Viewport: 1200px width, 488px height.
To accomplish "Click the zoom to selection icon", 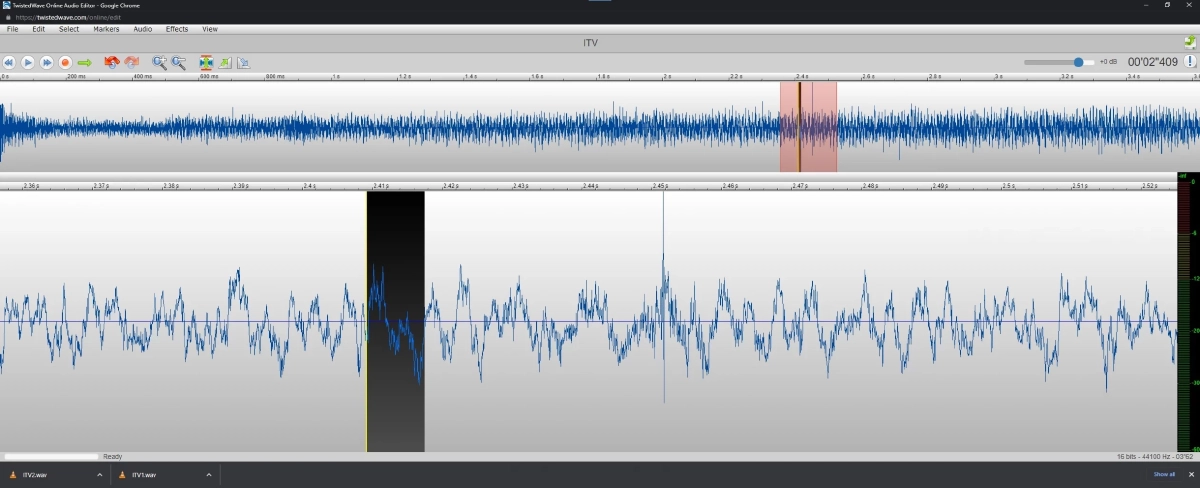I will 206,62.
